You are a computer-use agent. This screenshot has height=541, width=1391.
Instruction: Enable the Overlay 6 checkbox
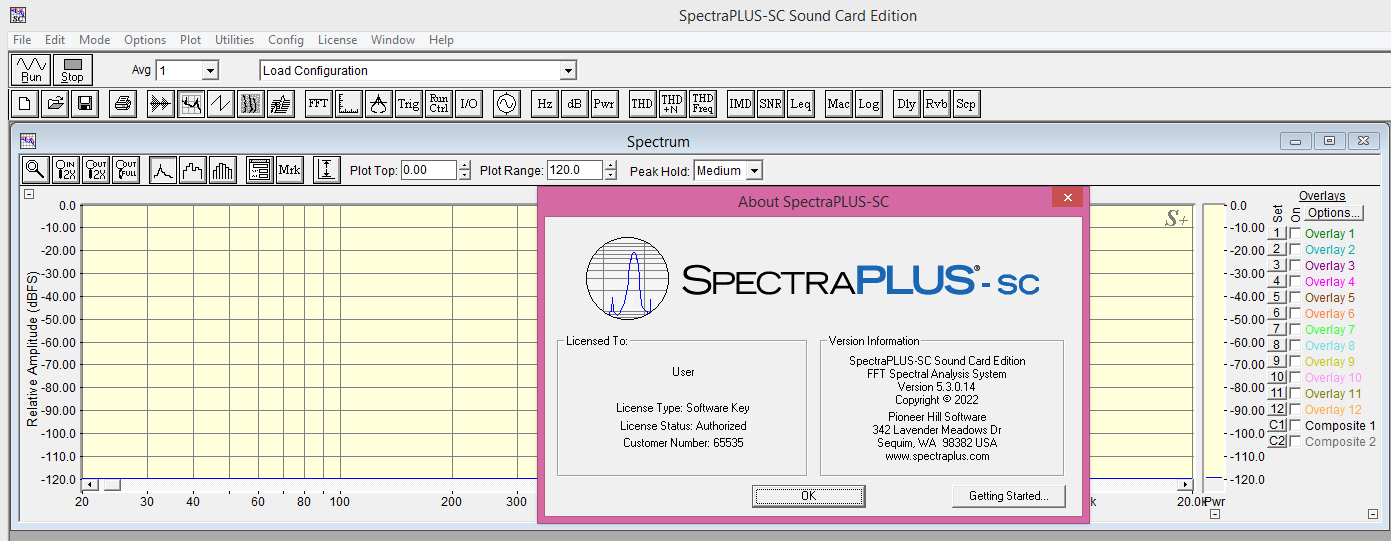(1296, 313)
